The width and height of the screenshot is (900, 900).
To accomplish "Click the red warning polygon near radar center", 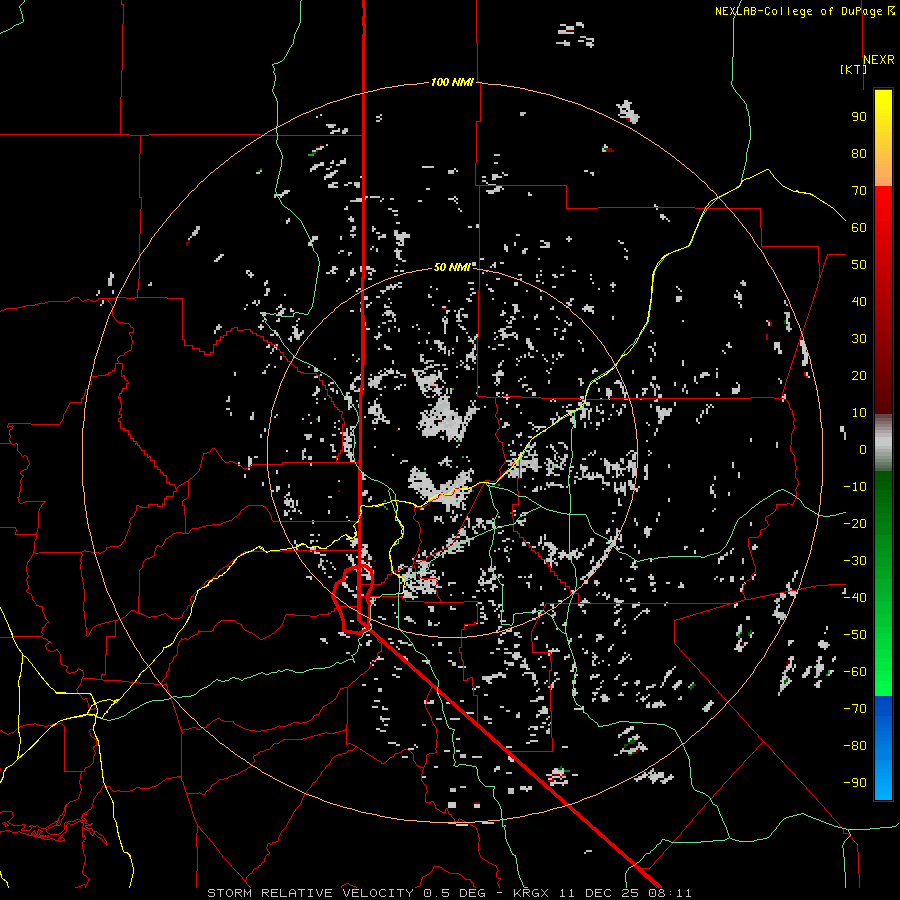I will point(354,599).
